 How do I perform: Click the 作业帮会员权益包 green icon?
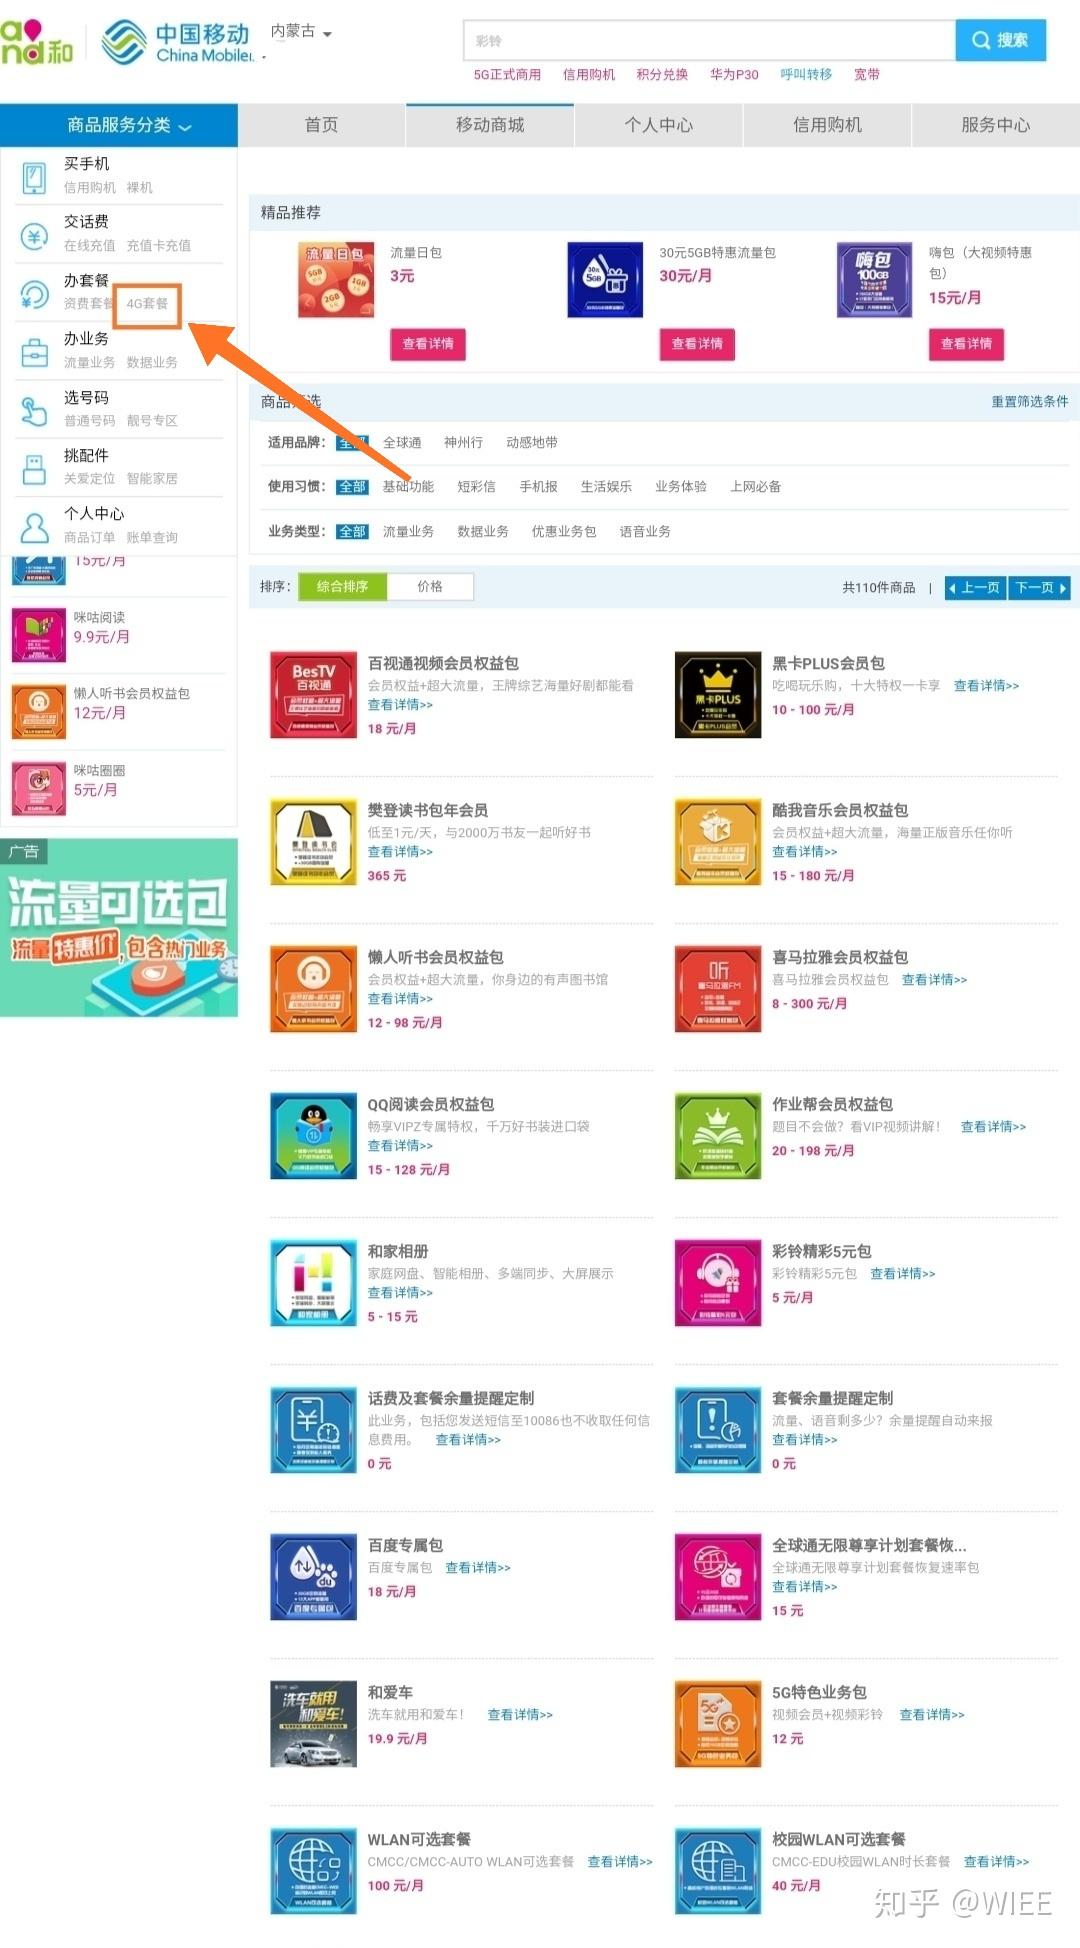pos(718,1136)
